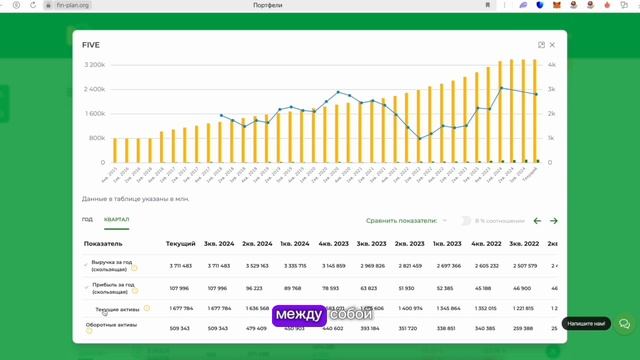640x360 pixels.
Task: Click the shield icon left of reload
Action: click(16, 5)
